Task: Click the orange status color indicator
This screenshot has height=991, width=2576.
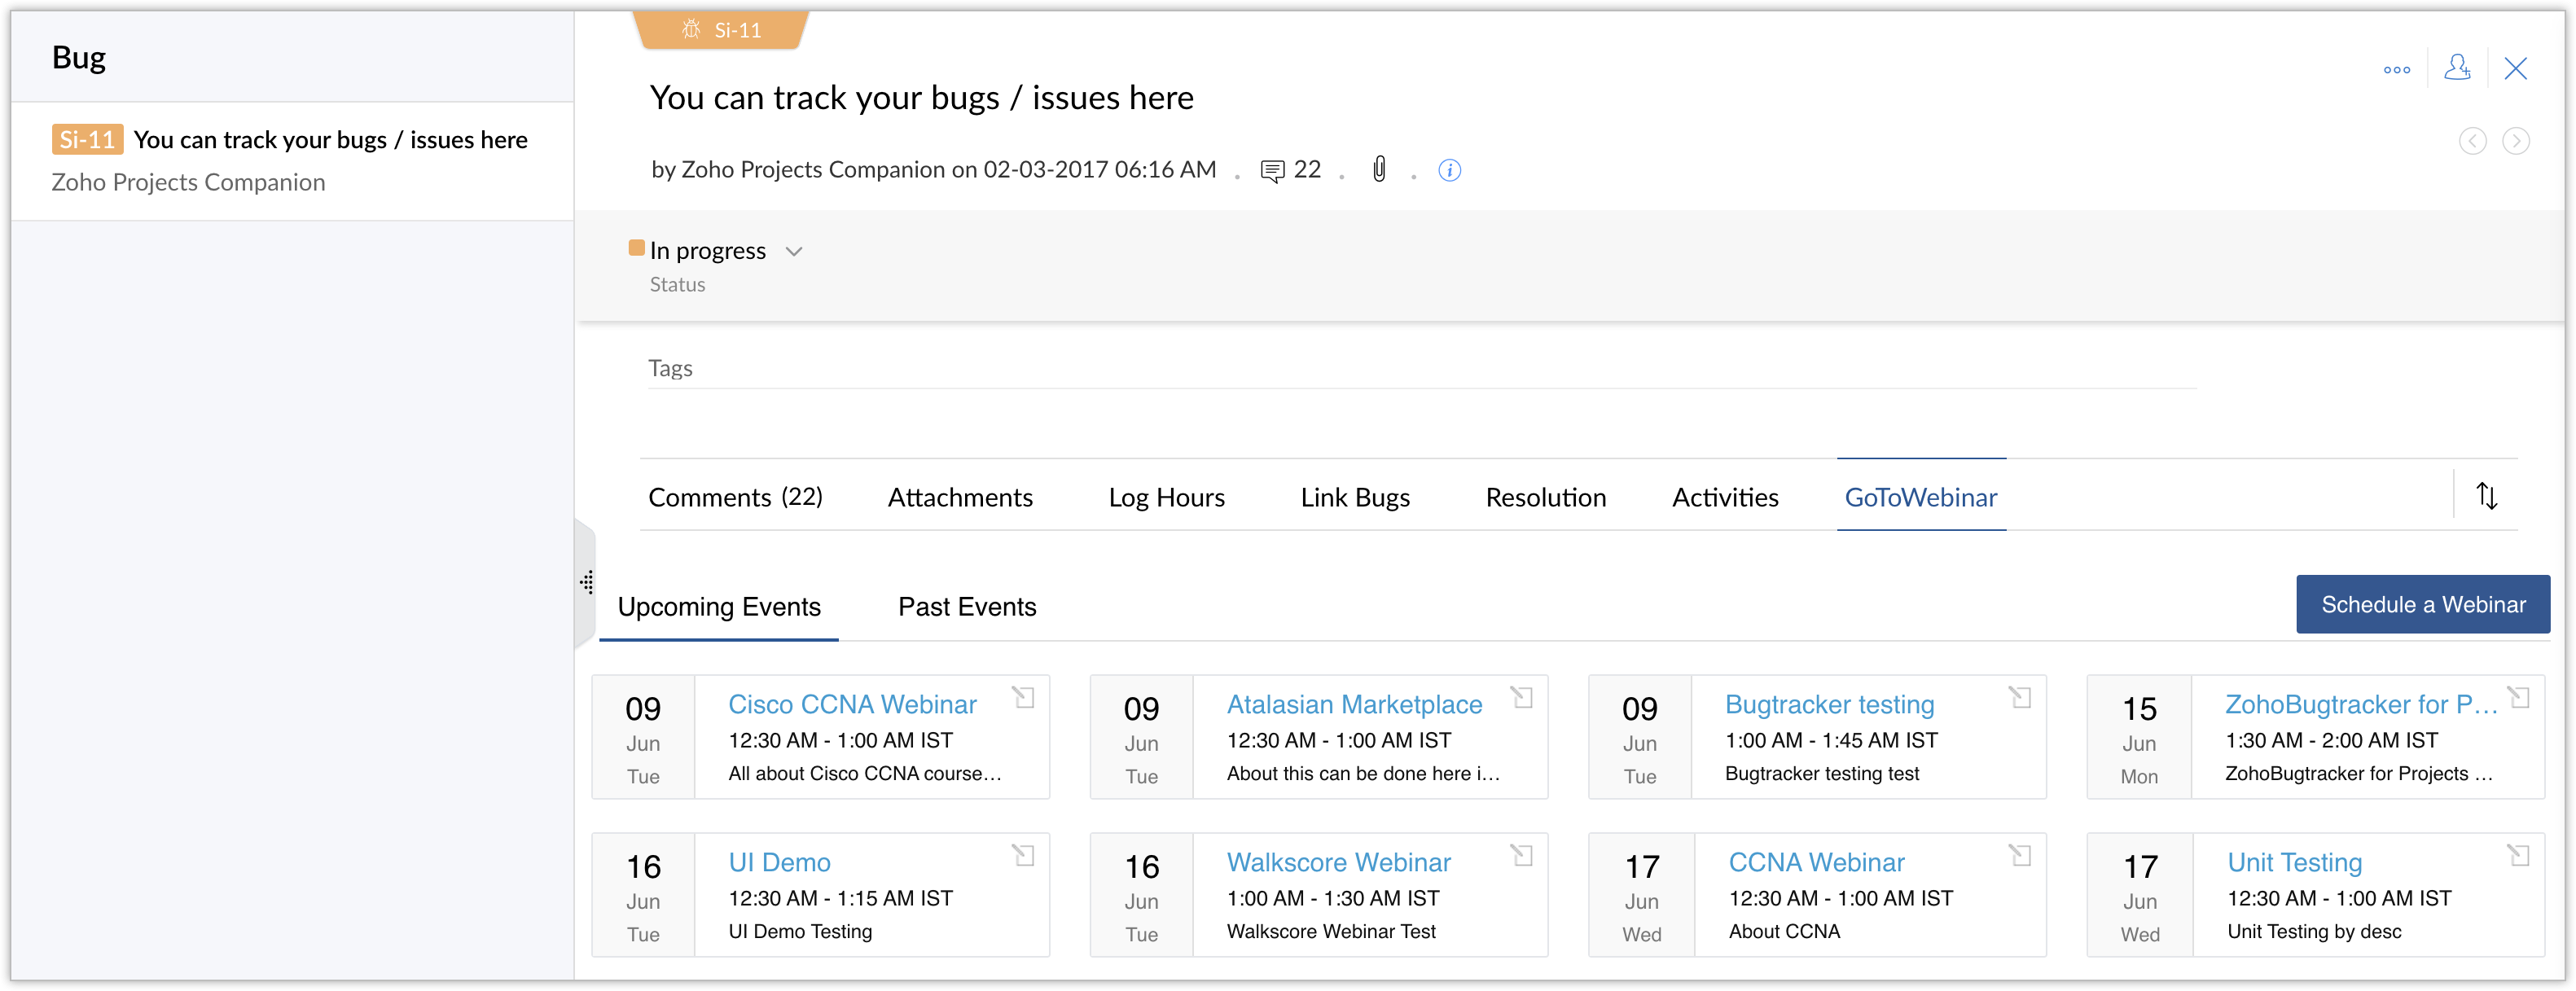Action: pos(636,248)
